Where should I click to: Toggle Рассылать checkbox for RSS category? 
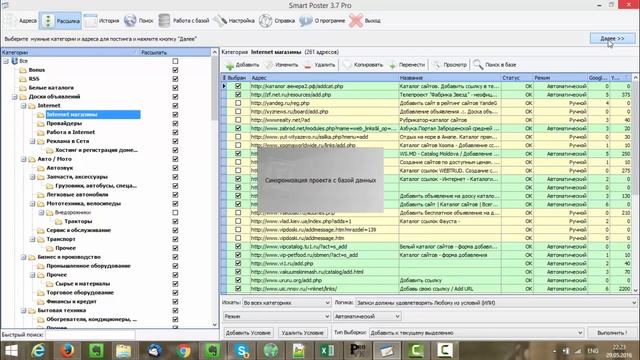pyautogui.click(x=175, y=79)
